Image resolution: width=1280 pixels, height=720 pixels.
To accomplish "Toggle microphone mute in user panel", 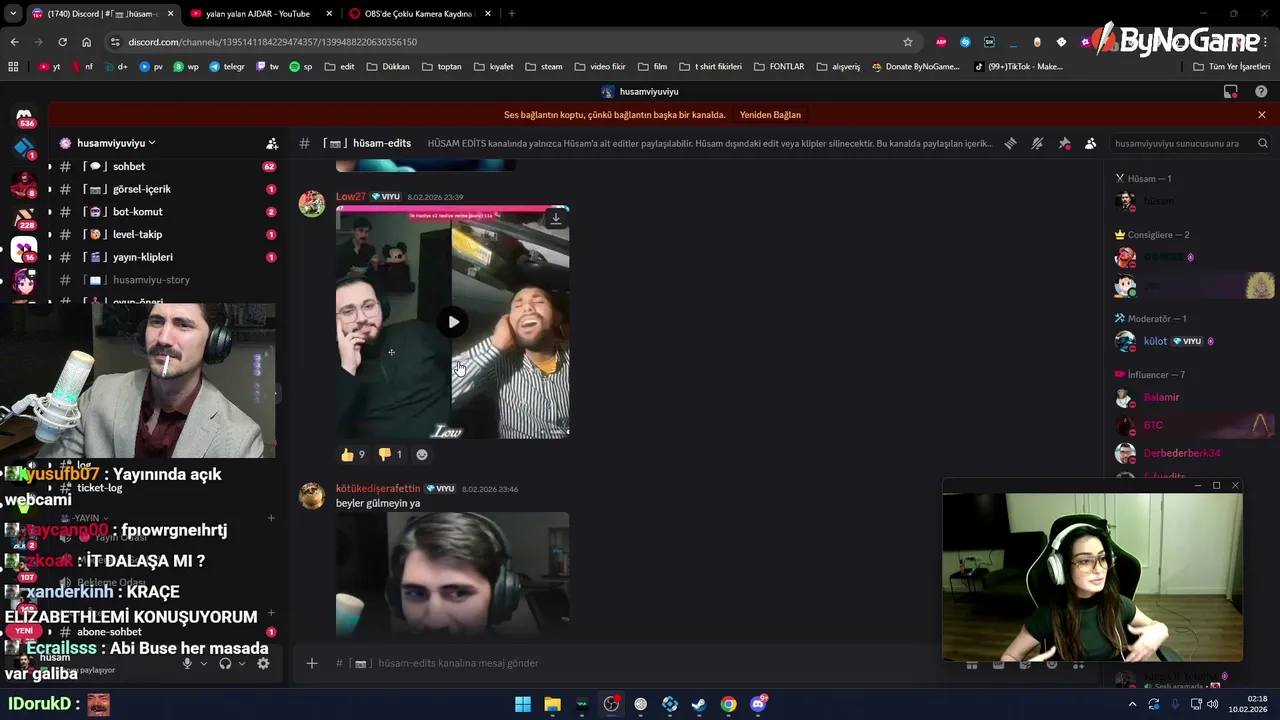I will [187, 663].
